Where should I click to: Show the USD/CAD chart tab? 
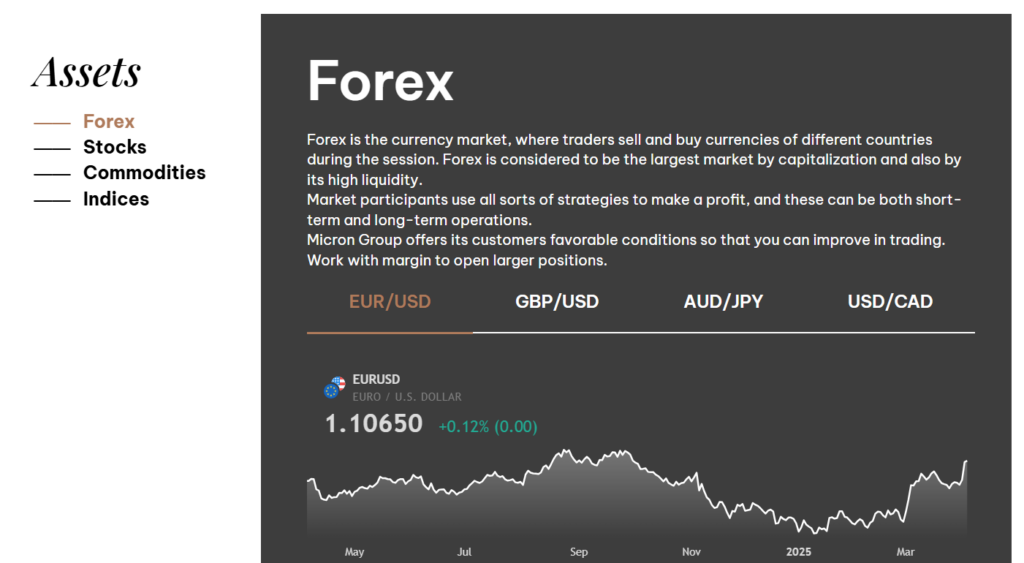tap(890, 301)
